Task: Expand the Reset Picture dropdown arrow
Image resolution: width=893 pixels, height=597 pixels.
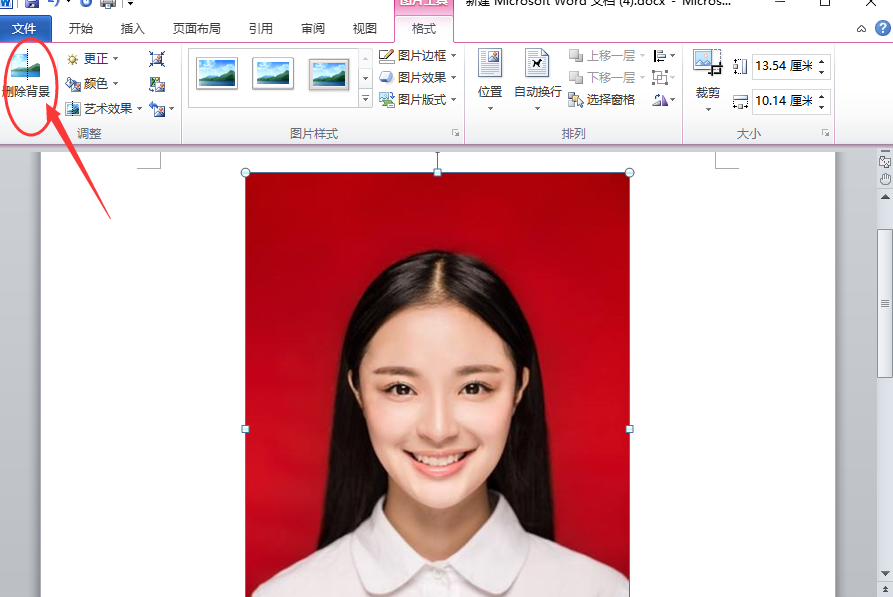Action: (171, 108)
